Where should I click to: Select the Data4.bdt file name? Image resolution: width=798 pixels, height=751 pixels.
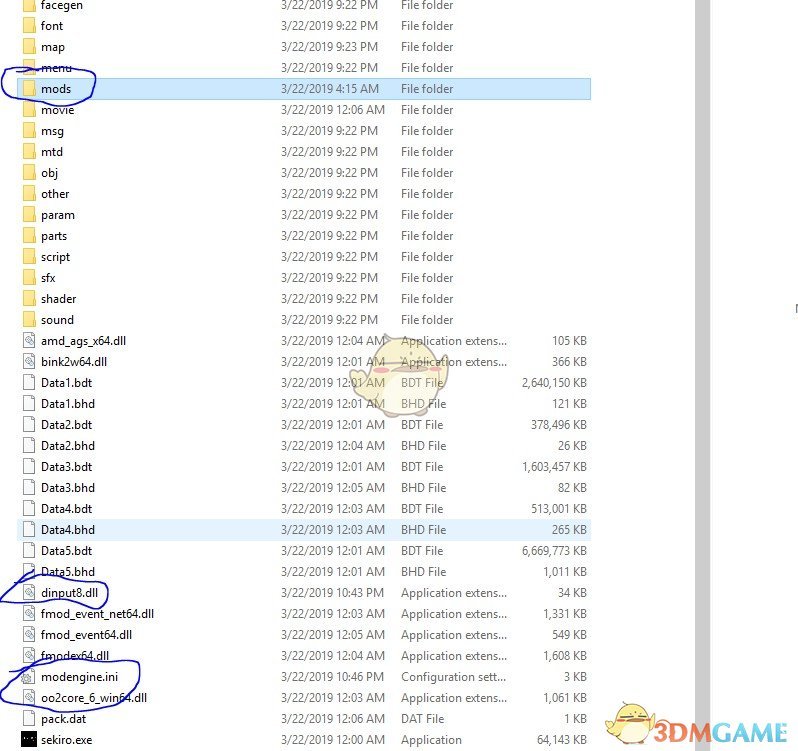67,509
